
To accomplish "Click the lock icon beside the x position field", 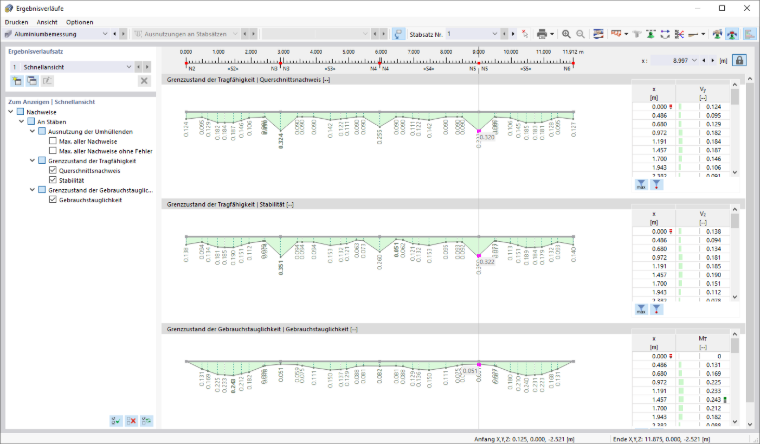I will click(739, 61).
